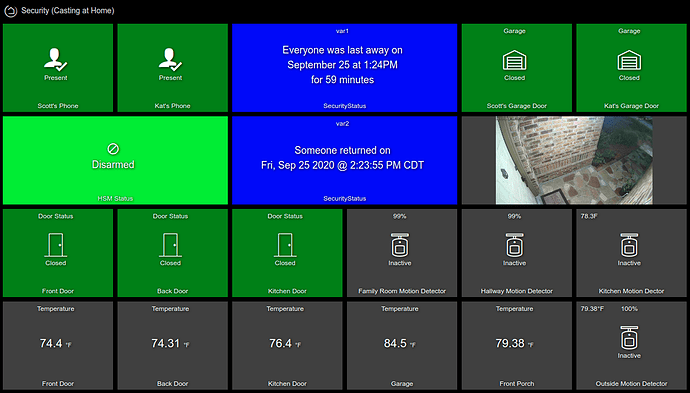The height and width of the screenshot is (393, 690).
Task: Open Kitchen Door contact sensor door icon
Action: (285, 245)
